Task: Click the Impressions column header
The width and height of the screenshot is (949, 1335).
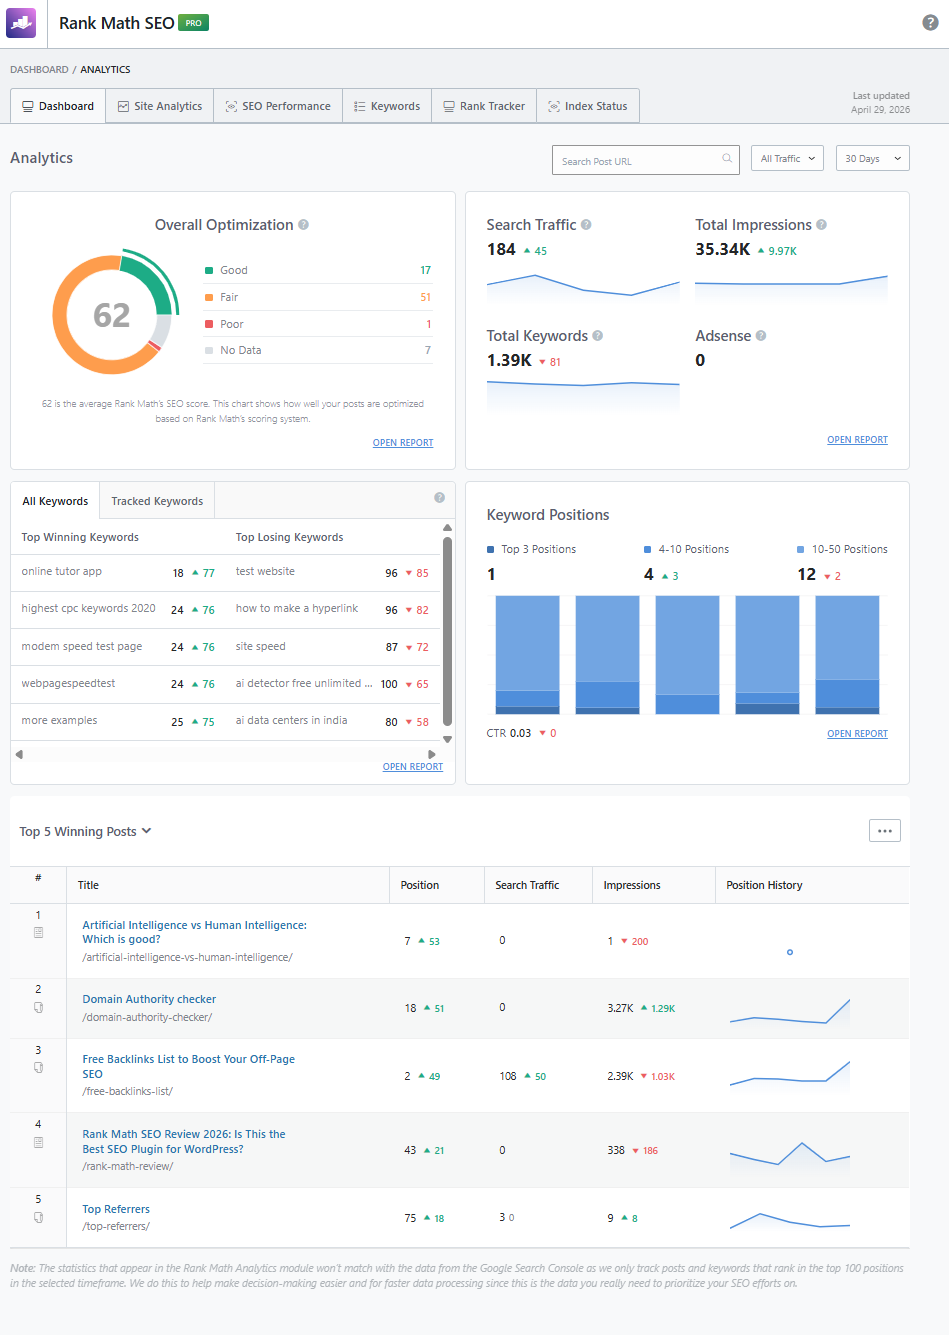Action: tap(632, 885)
